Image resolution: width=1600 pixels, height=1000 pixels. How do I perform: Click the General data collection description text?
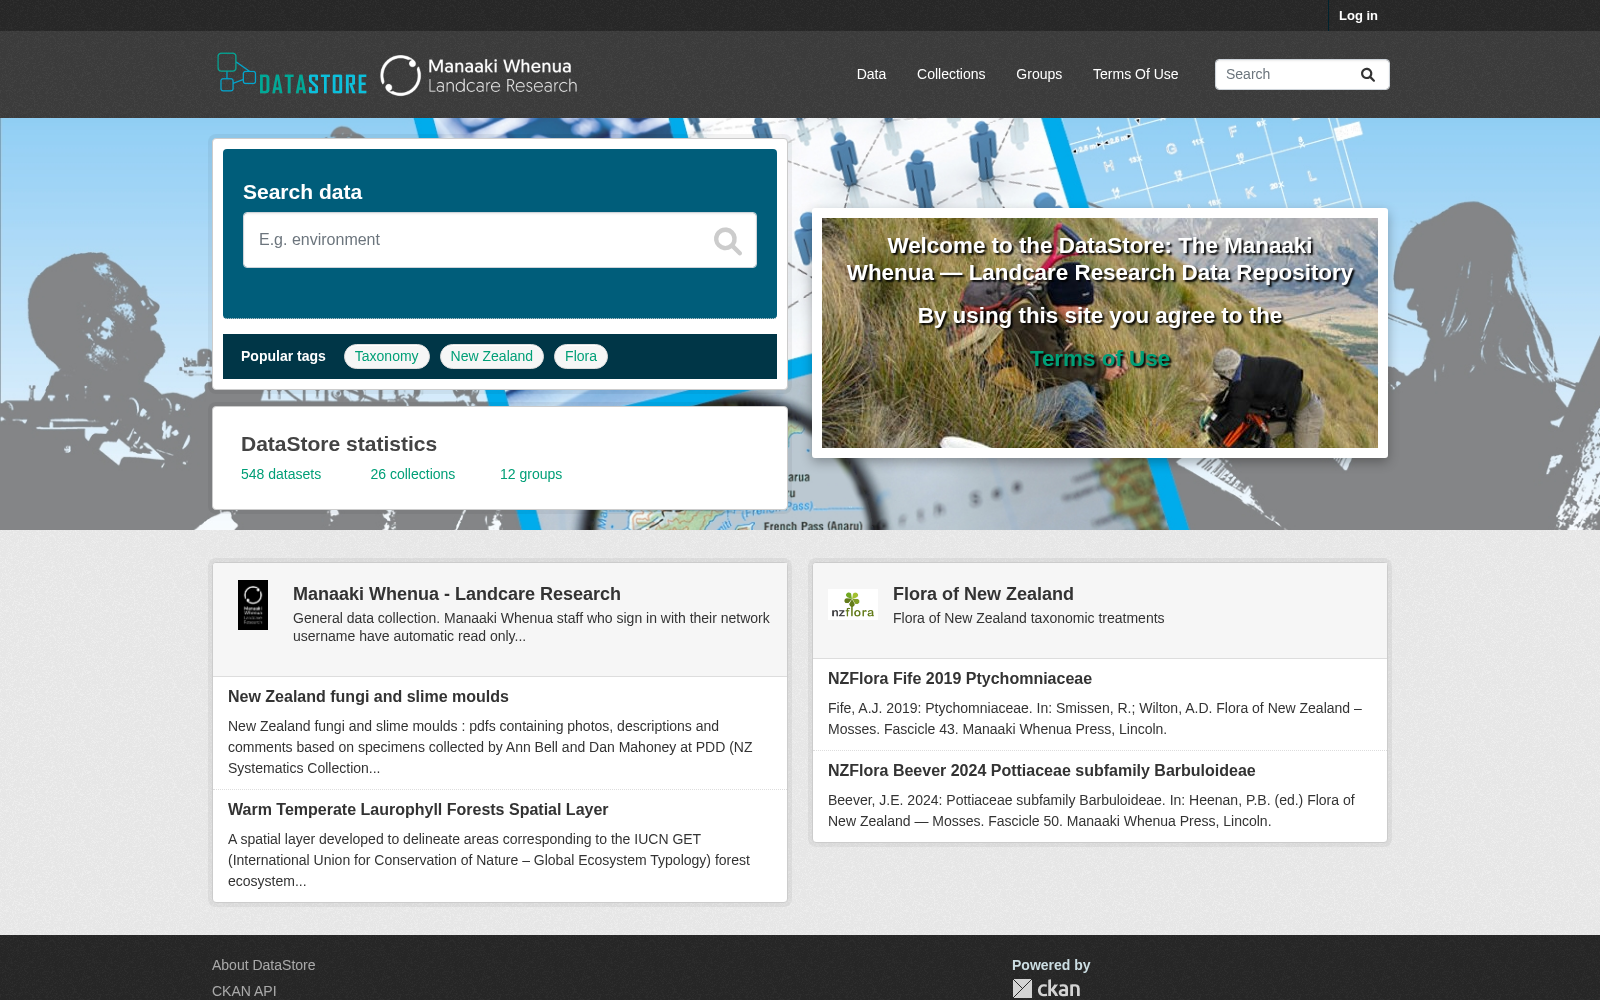coord(531,627)
